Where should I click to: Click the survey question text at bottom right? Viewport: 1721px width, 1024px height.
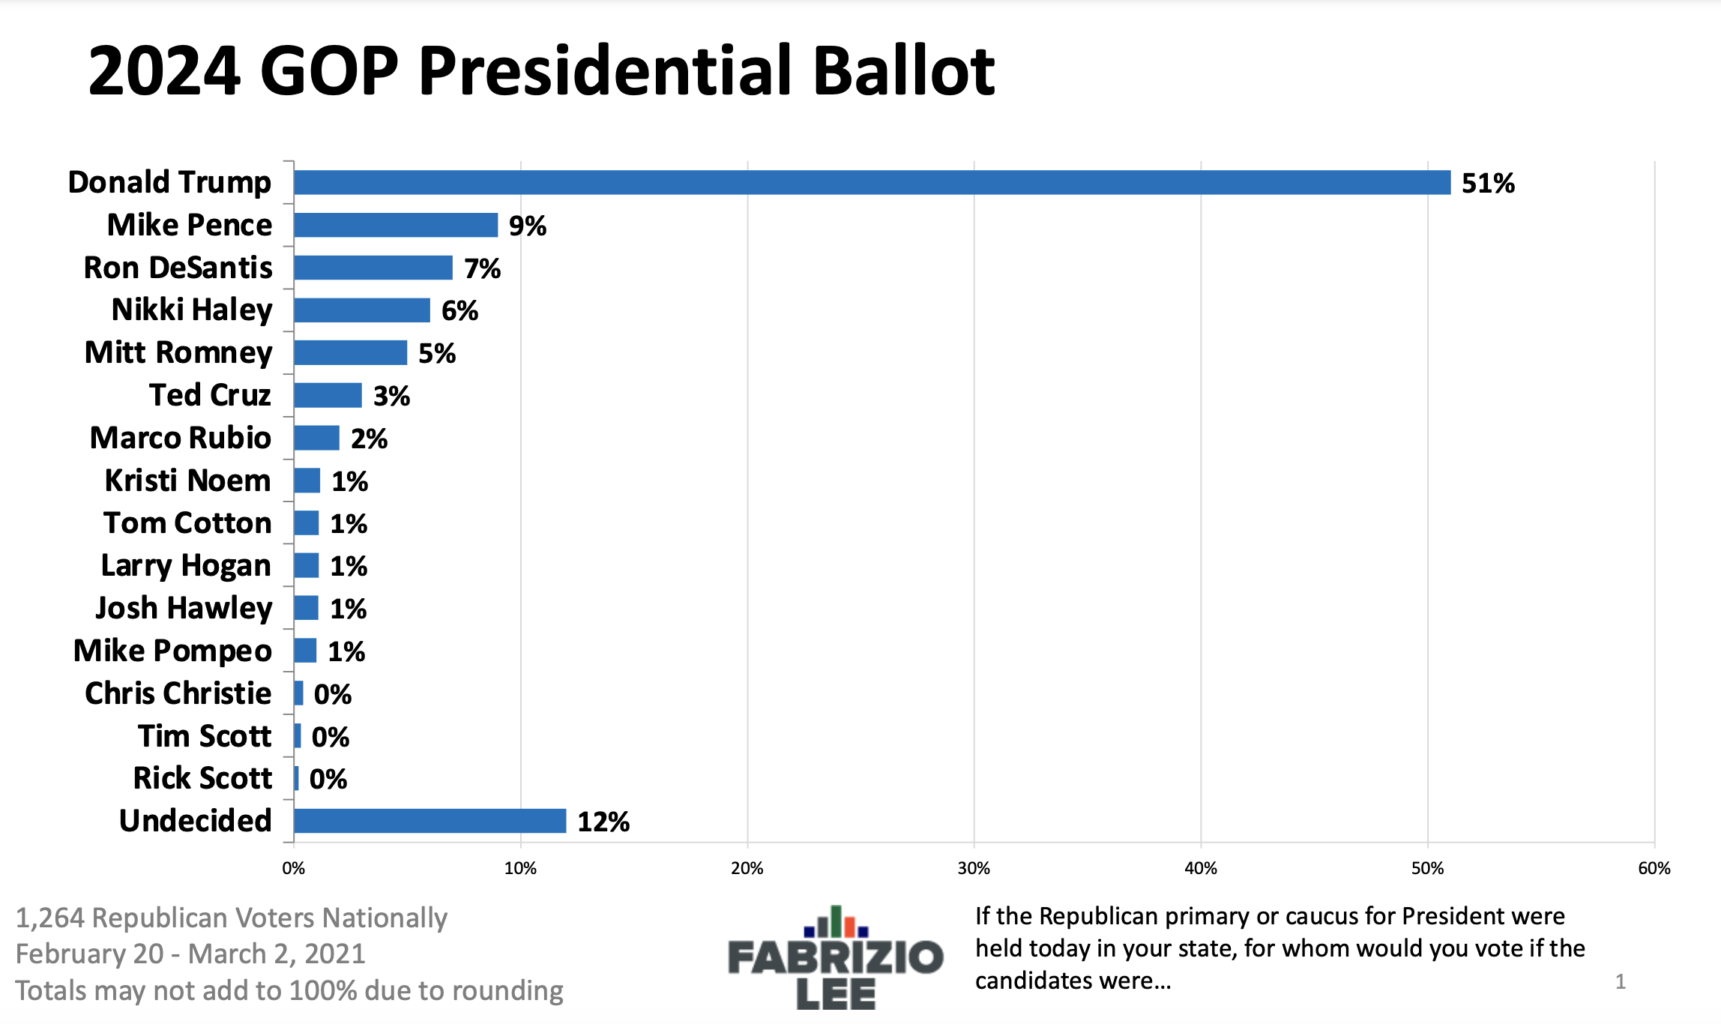1279,948
